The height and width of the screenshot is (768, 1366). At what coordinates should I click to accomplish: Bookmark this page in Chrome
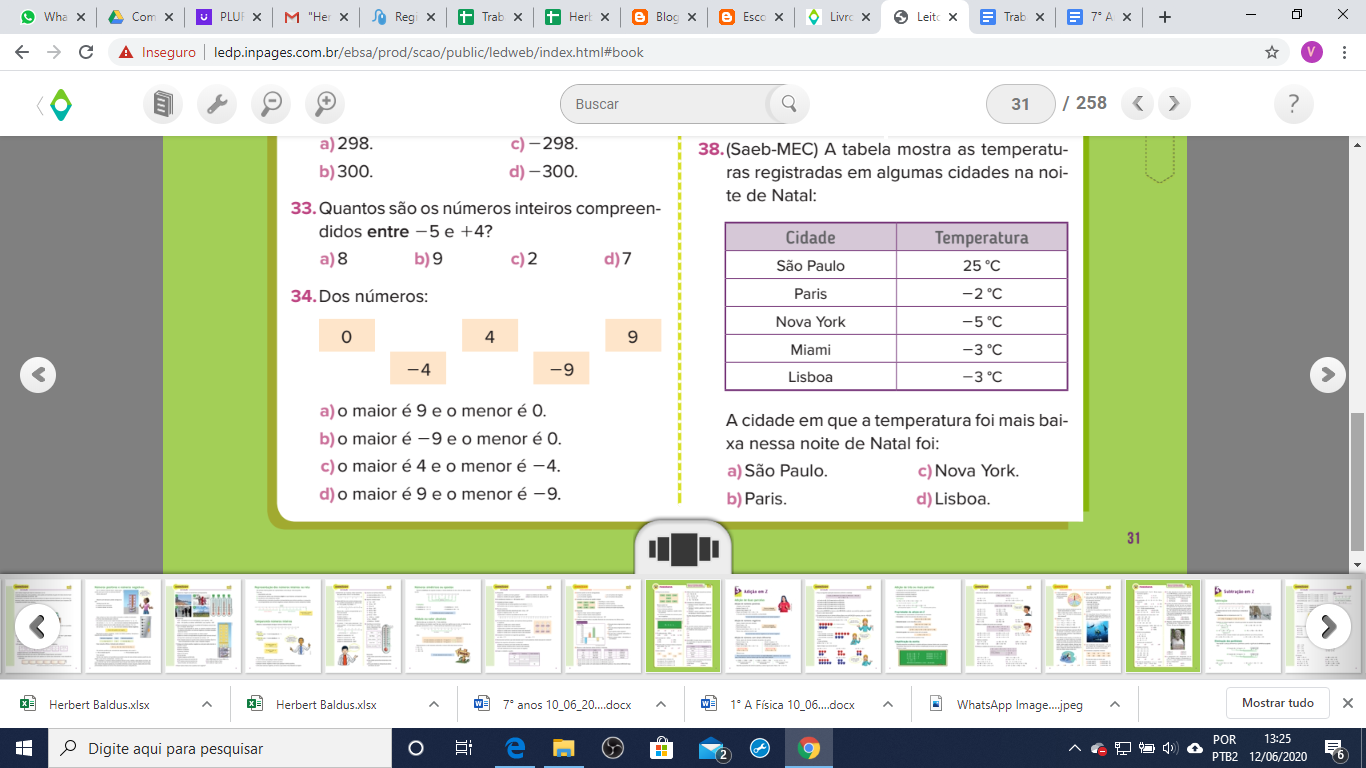1271,52
